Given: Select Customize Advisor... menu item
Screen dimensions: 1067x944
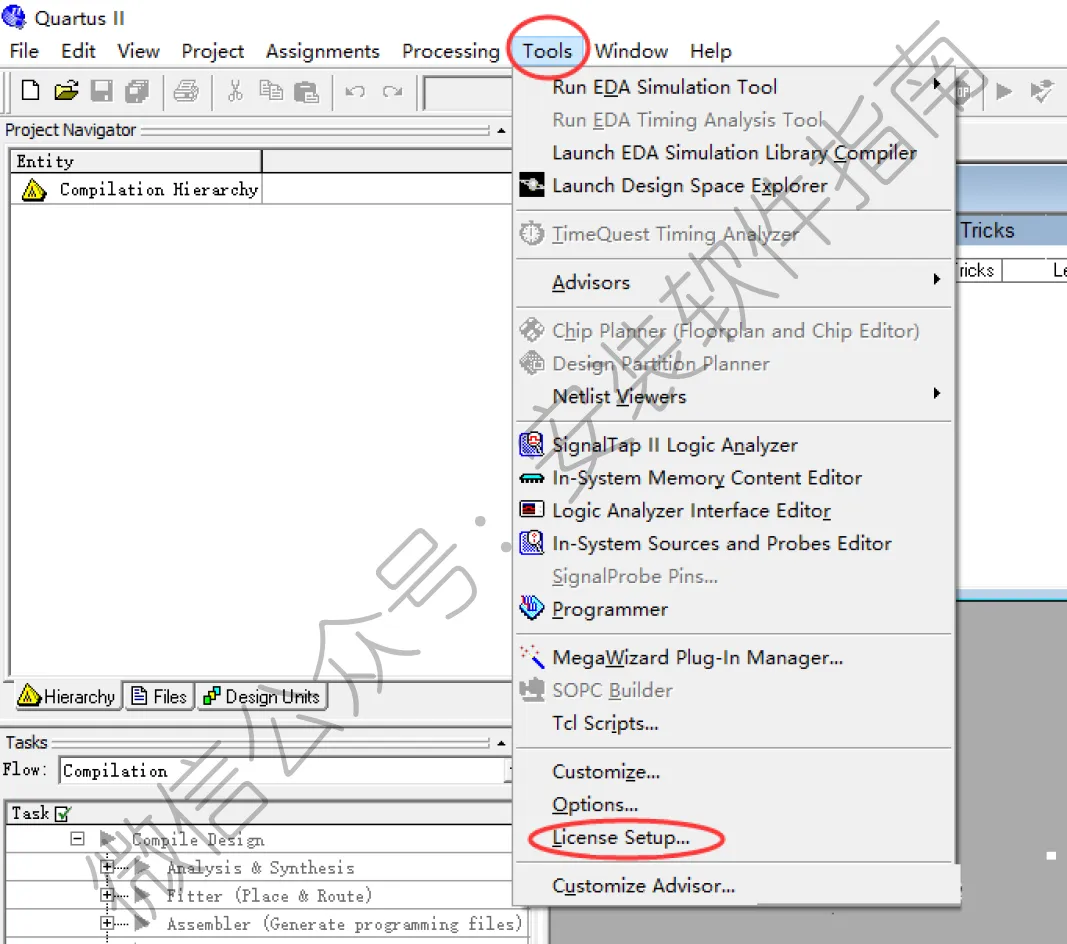Looking at the screenshot, I should click(x=643, y=885).
